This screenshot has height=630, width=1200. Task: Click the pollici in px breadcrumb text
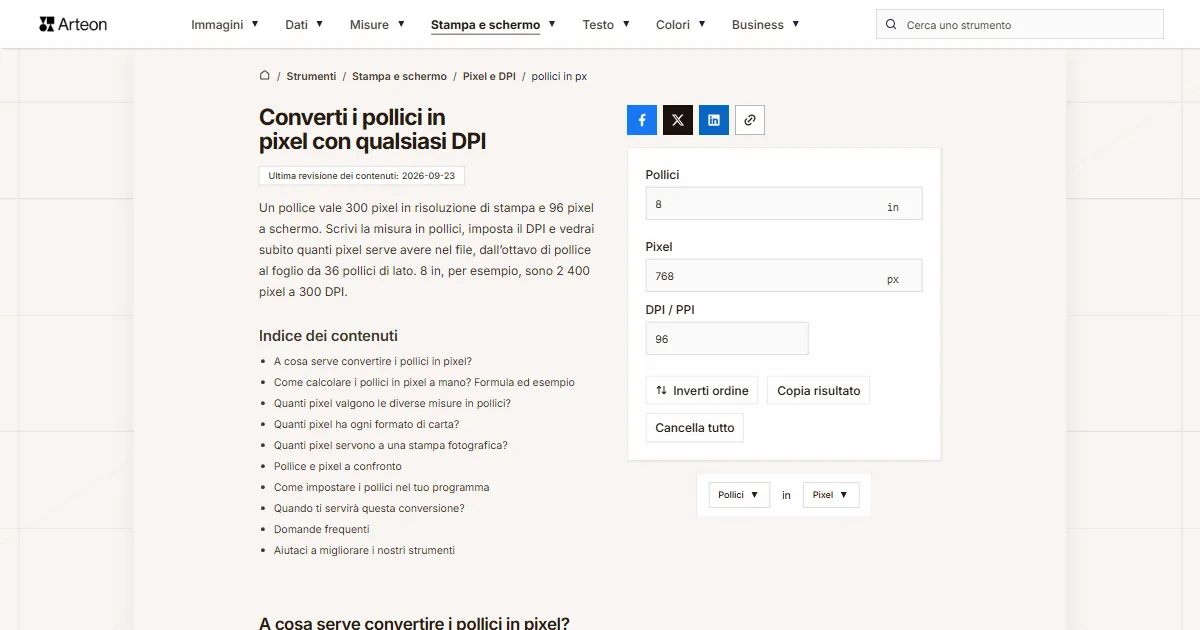(559, 76)
